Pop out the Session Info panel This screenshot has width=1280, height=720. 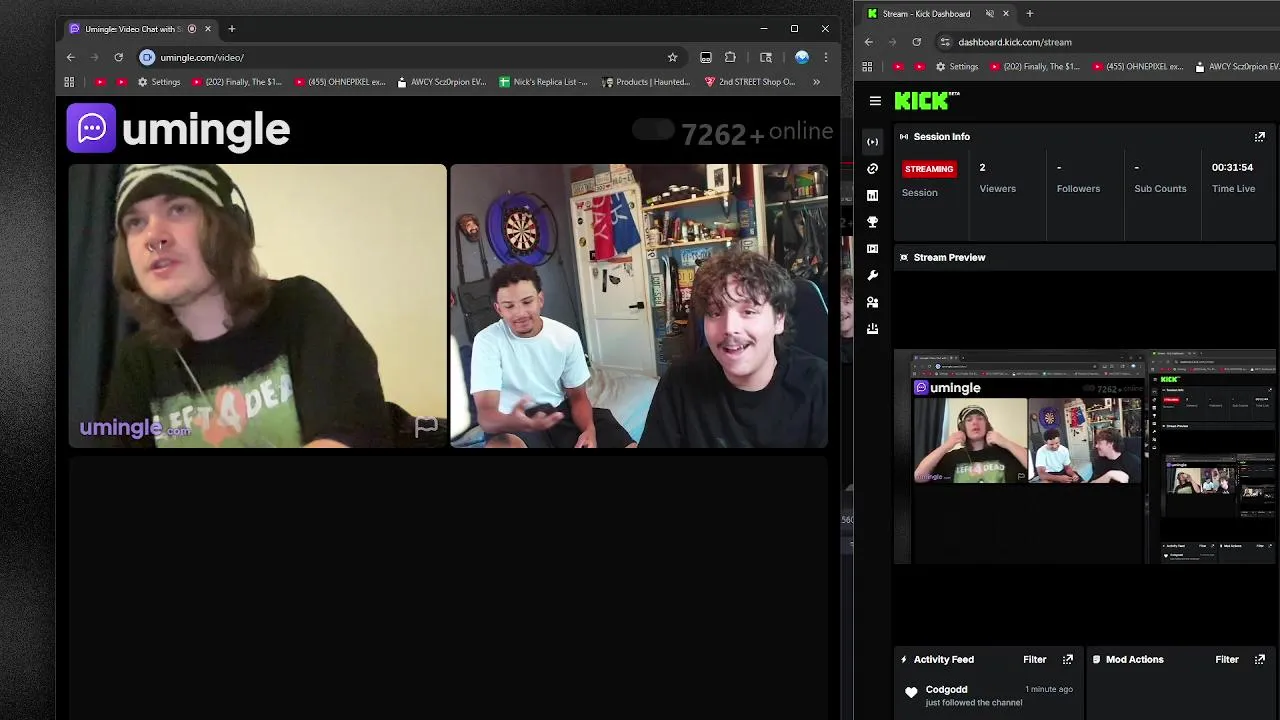(x=1260, y=137)
